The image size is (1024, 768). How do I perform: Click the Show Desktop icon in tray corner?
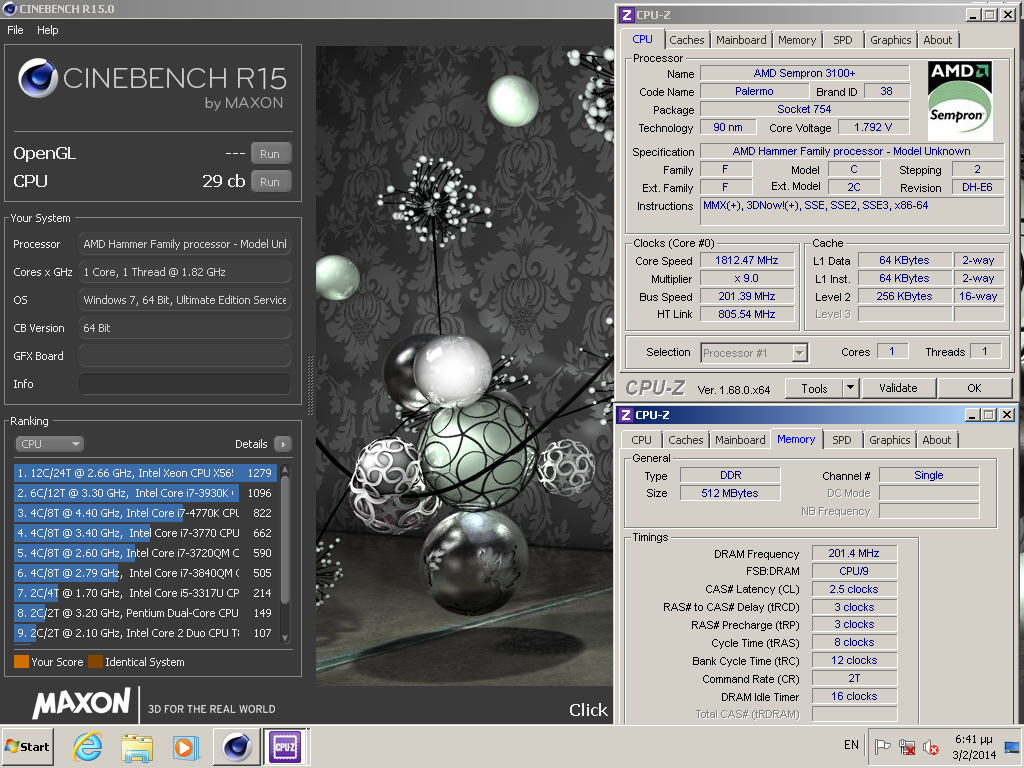click(x=1013, y=746)
